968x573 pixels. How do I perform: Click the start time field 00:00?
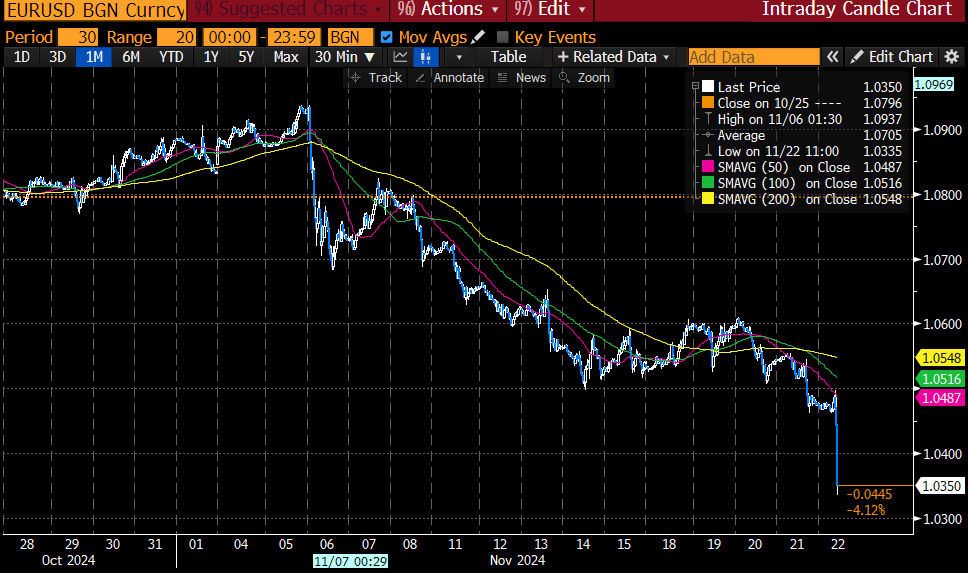pyautogui.click(x=230, y=37)
